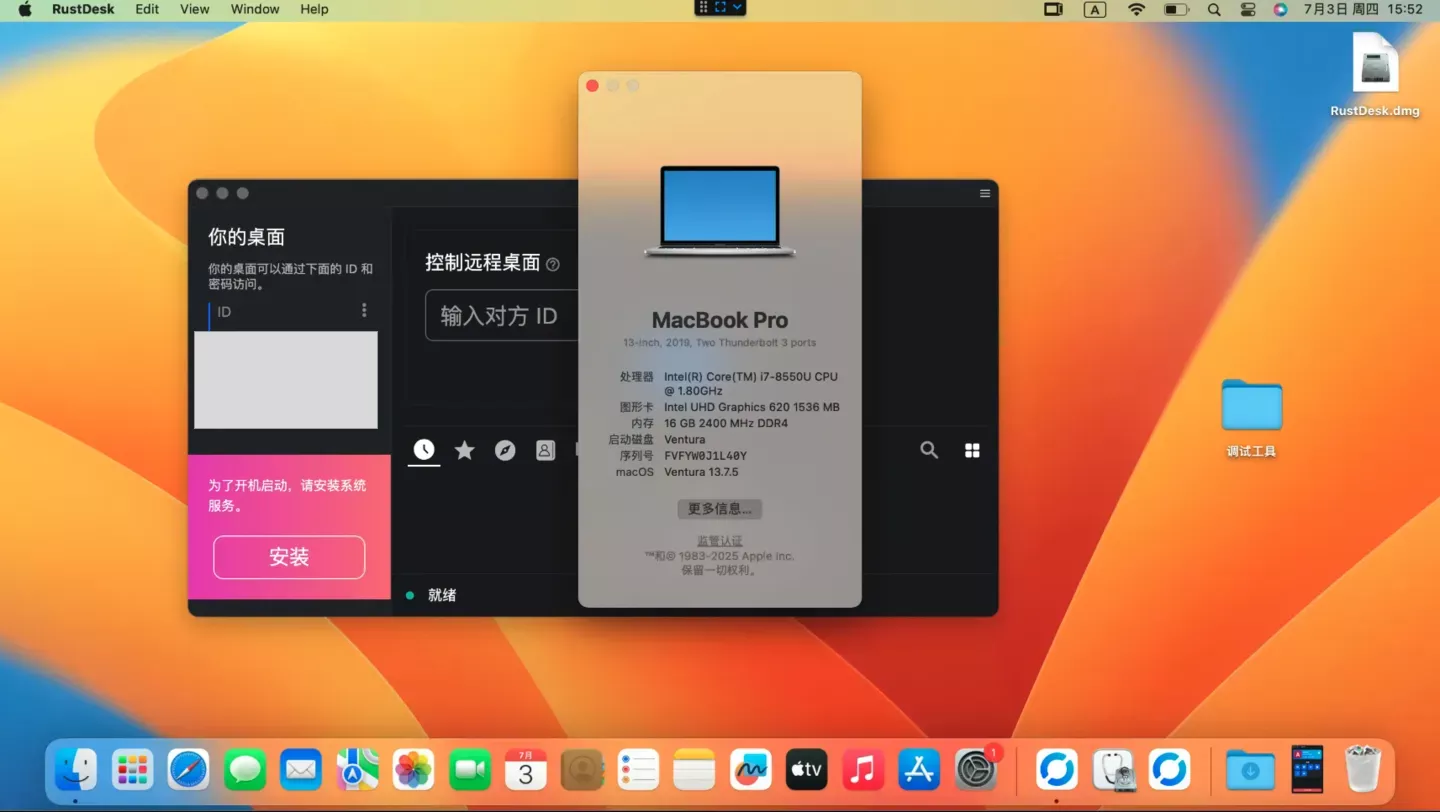Viewport: 1440px width, 812px height.
Task: Click the screen capture control in menu bar center
Action: (720, 8)
